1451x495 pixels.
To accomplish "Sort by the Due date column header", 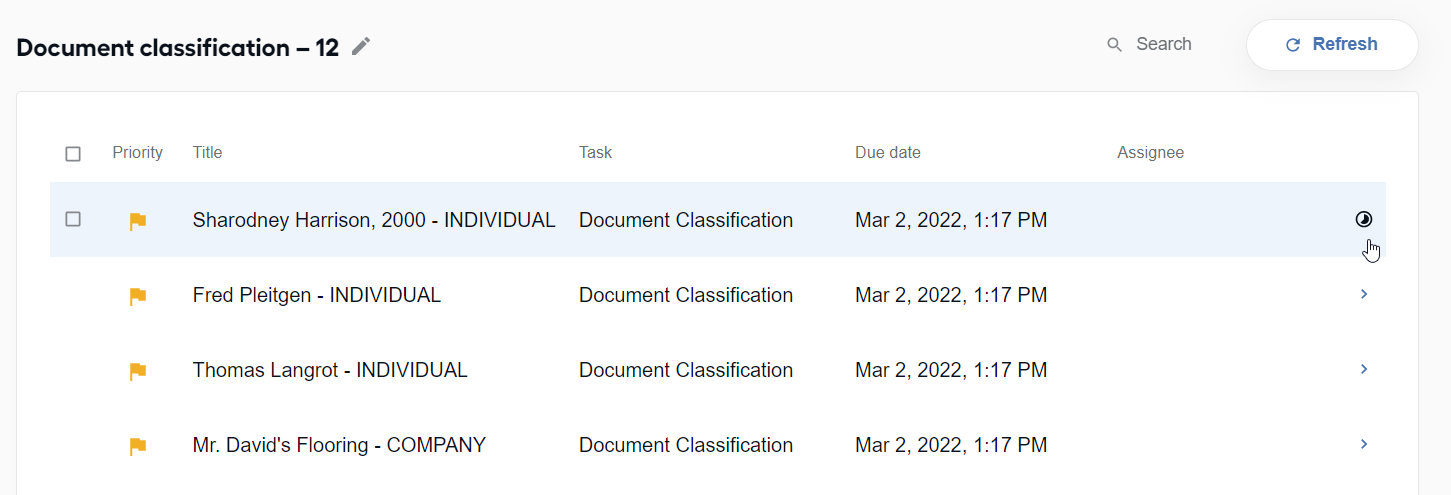I will tap(888, 152).
